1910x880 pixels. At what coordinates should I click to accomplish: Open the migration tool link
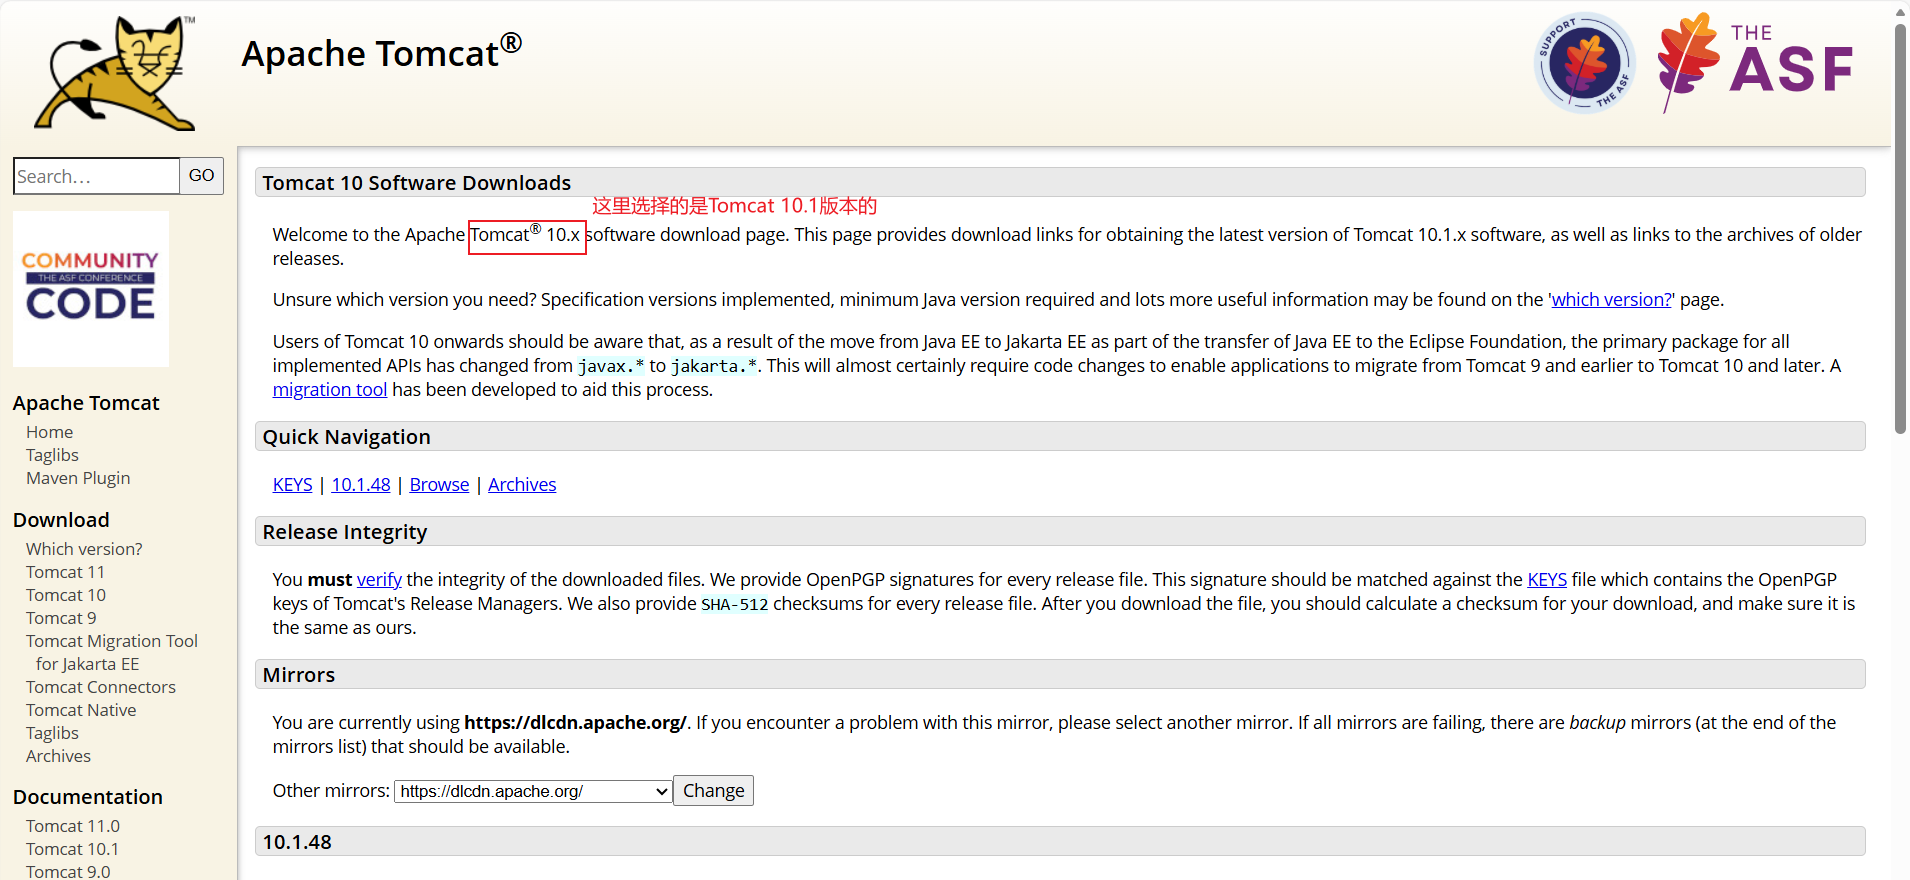[x=330, y=390]
